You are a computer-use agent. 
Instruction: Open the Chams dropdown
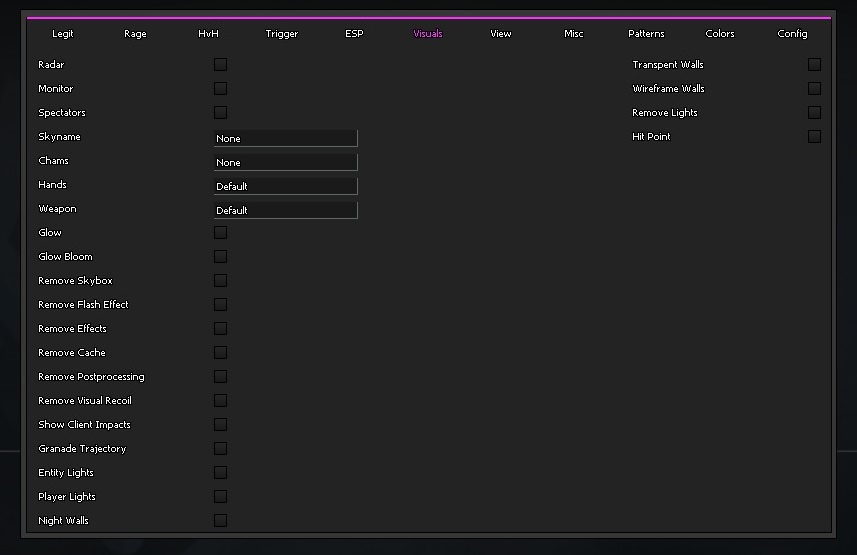[285, 162]
